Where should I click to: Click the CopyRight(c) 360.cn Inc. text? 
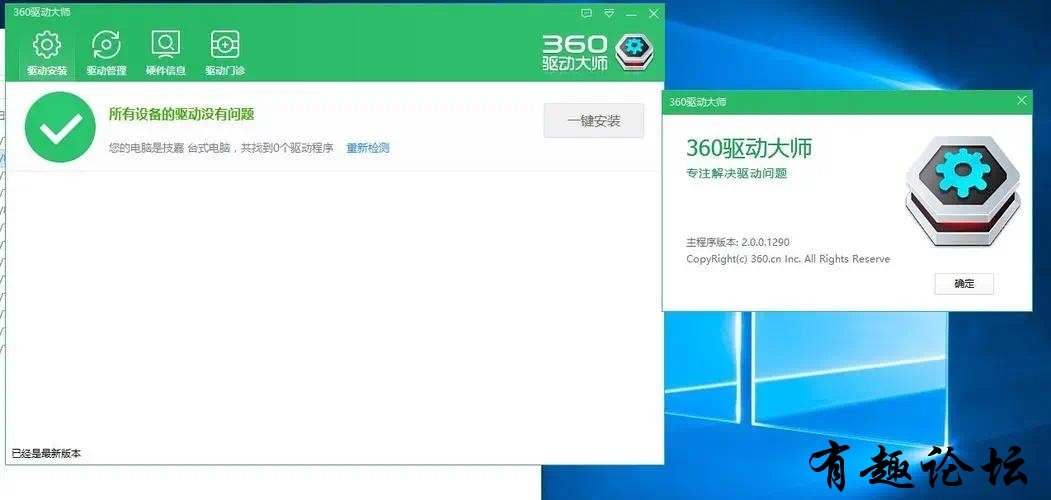pos(788,259)
